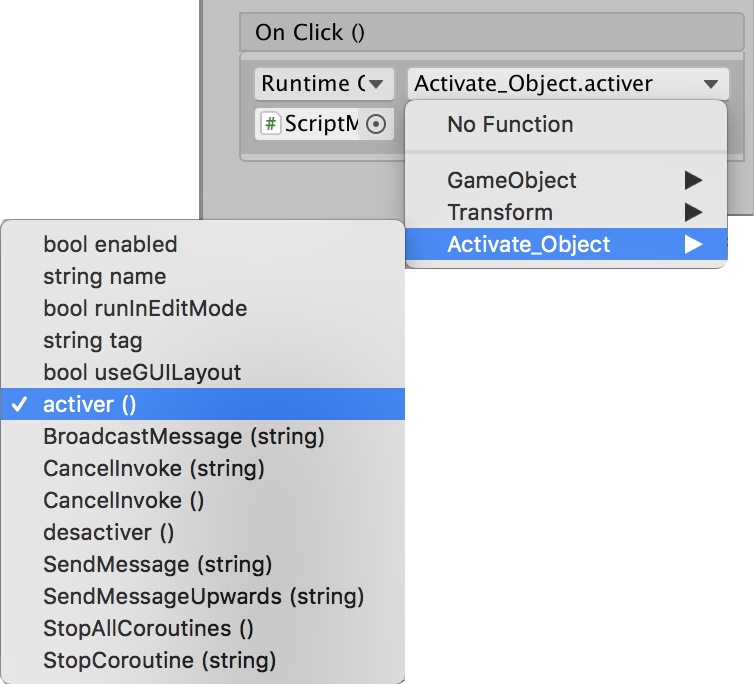The width and height of the screenshot is (754, 684).
Task: Open the Activate_Object.activer function dropdown
Action: (567, 84)
